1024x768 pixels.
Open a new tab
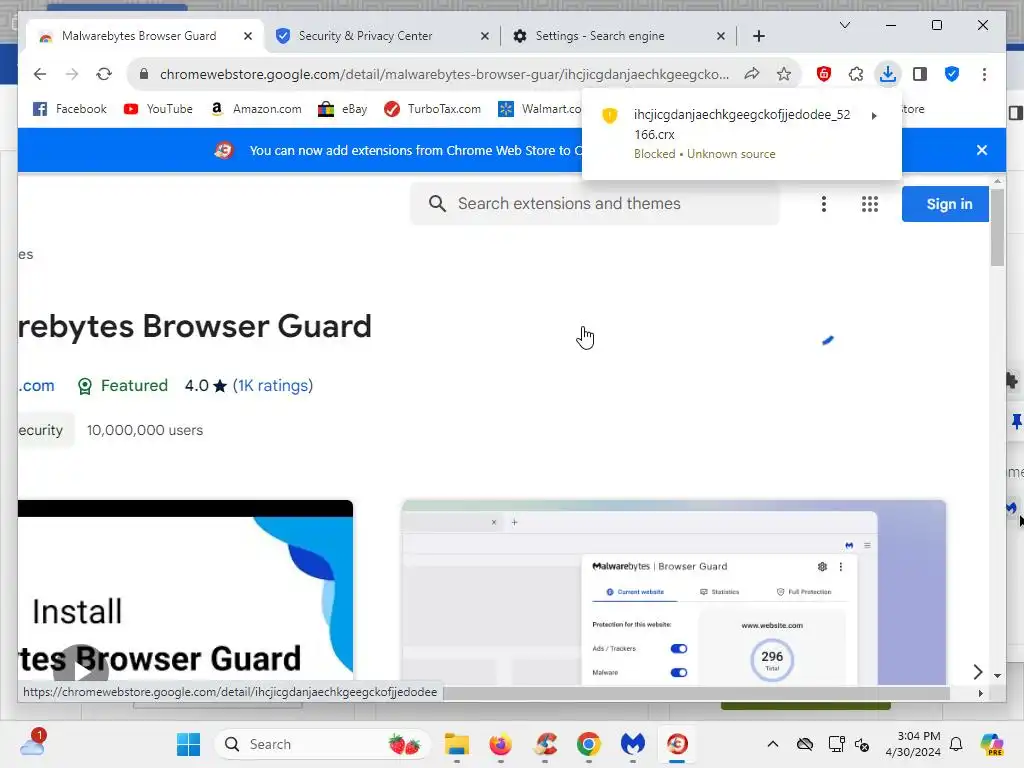point(758,36)
